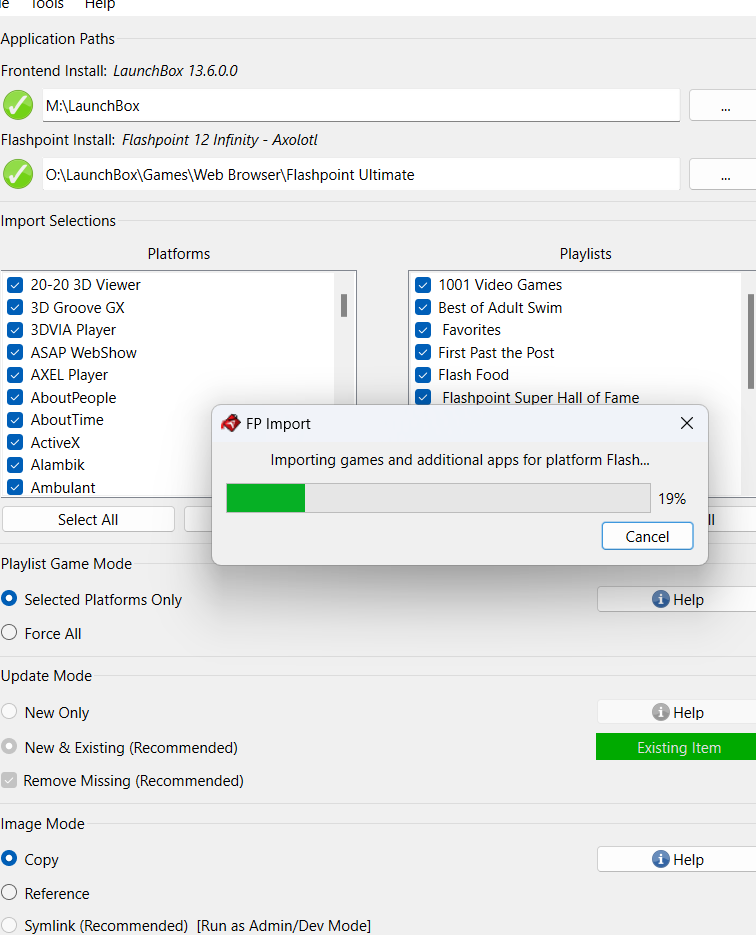Image resolution: width=756 pixels, height=935 pixels.
Task: Browse for Frontend Install folder
Action: pyautogui.click(x=723, y=106)
